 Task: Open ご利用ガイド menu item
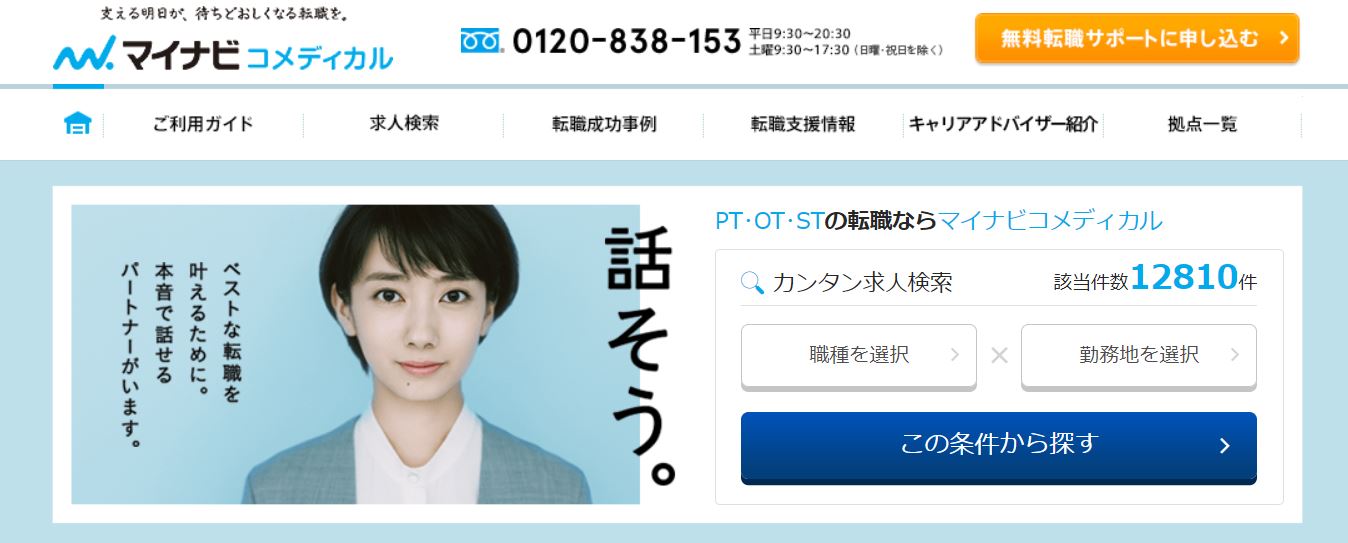point(203,124)
